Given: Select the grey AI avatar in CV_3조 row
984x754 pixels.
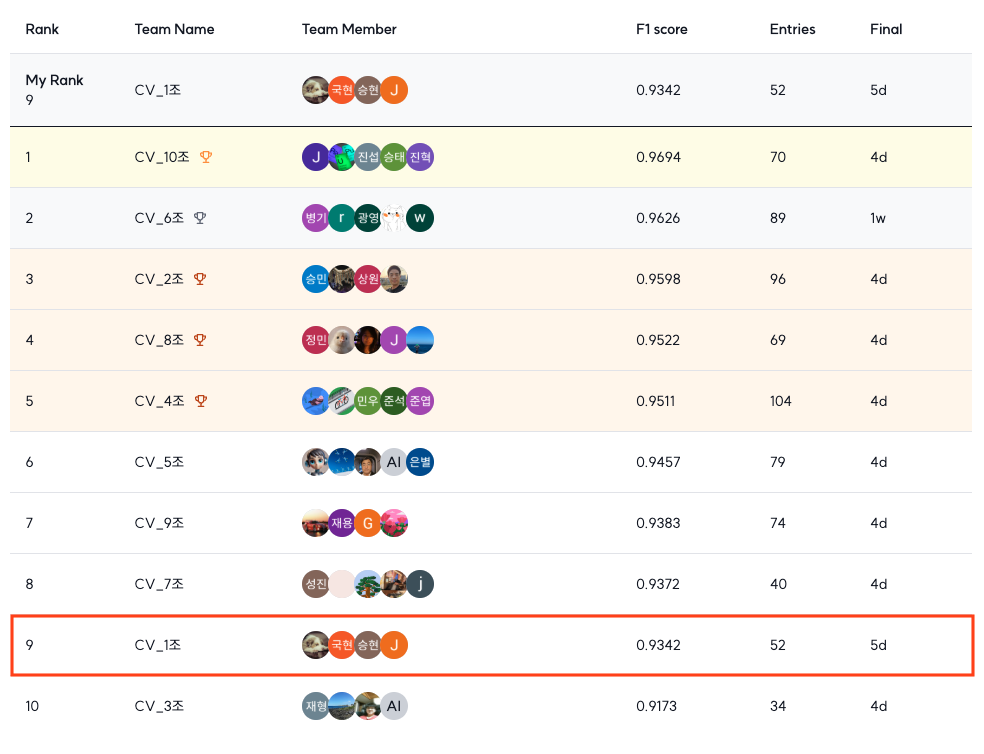Looking at the screenshot, I should click(x=394, y=706).
